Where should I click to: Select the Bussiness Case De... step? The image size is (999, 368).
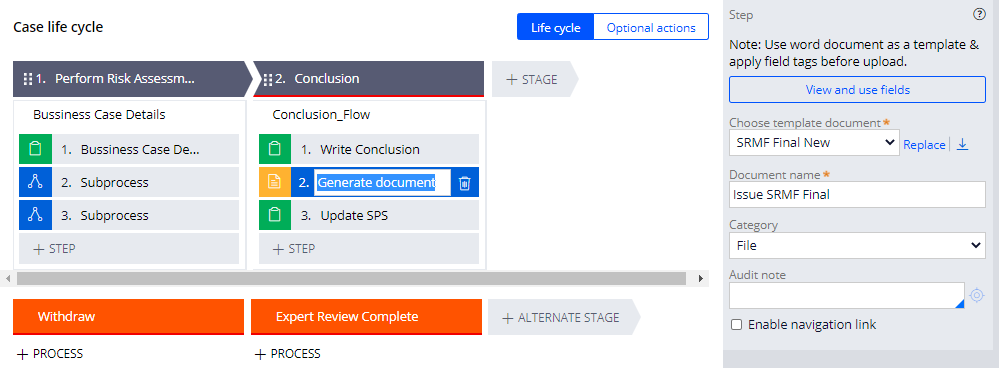pyautogui.click(x=129, y=150)
